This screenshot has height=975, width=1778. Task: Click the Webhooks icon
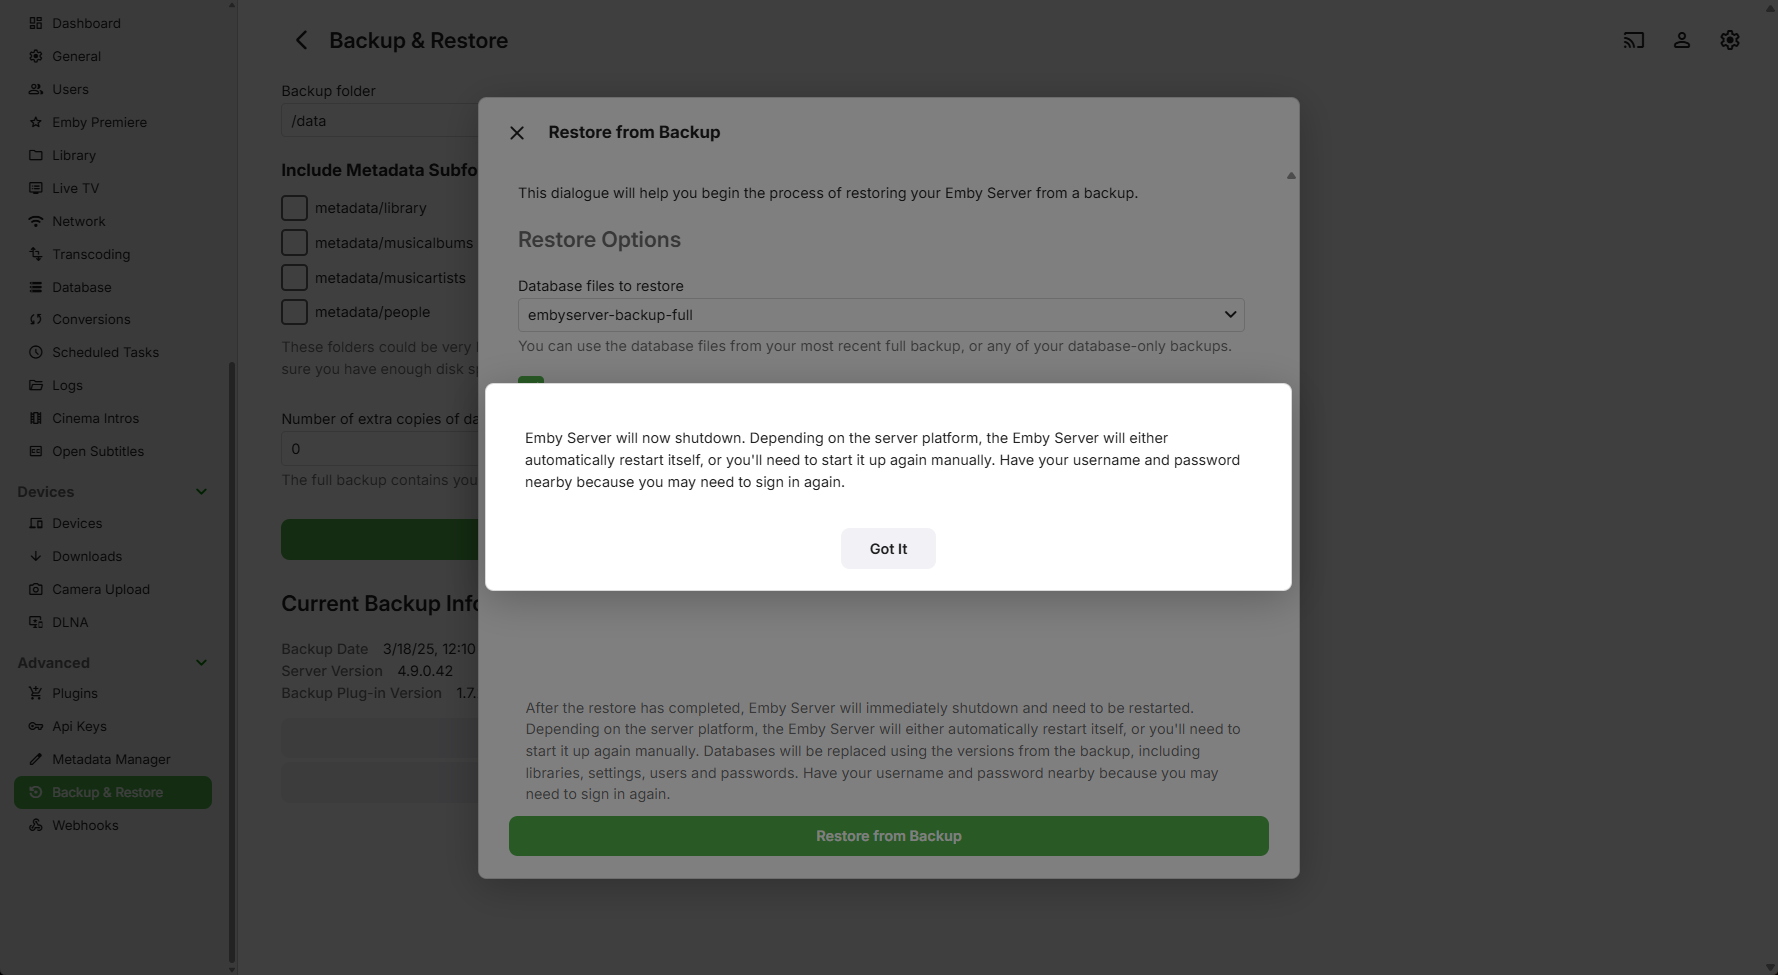pos(36,825)
